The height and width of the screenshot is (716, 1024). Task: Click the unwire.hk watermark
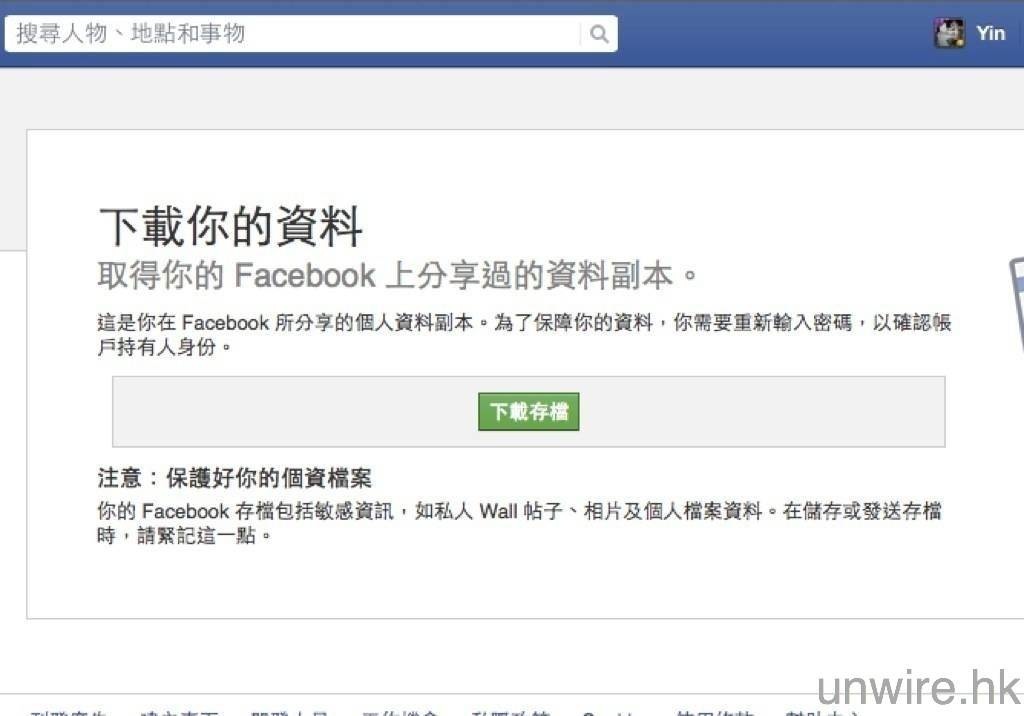[x=919, y=687]
